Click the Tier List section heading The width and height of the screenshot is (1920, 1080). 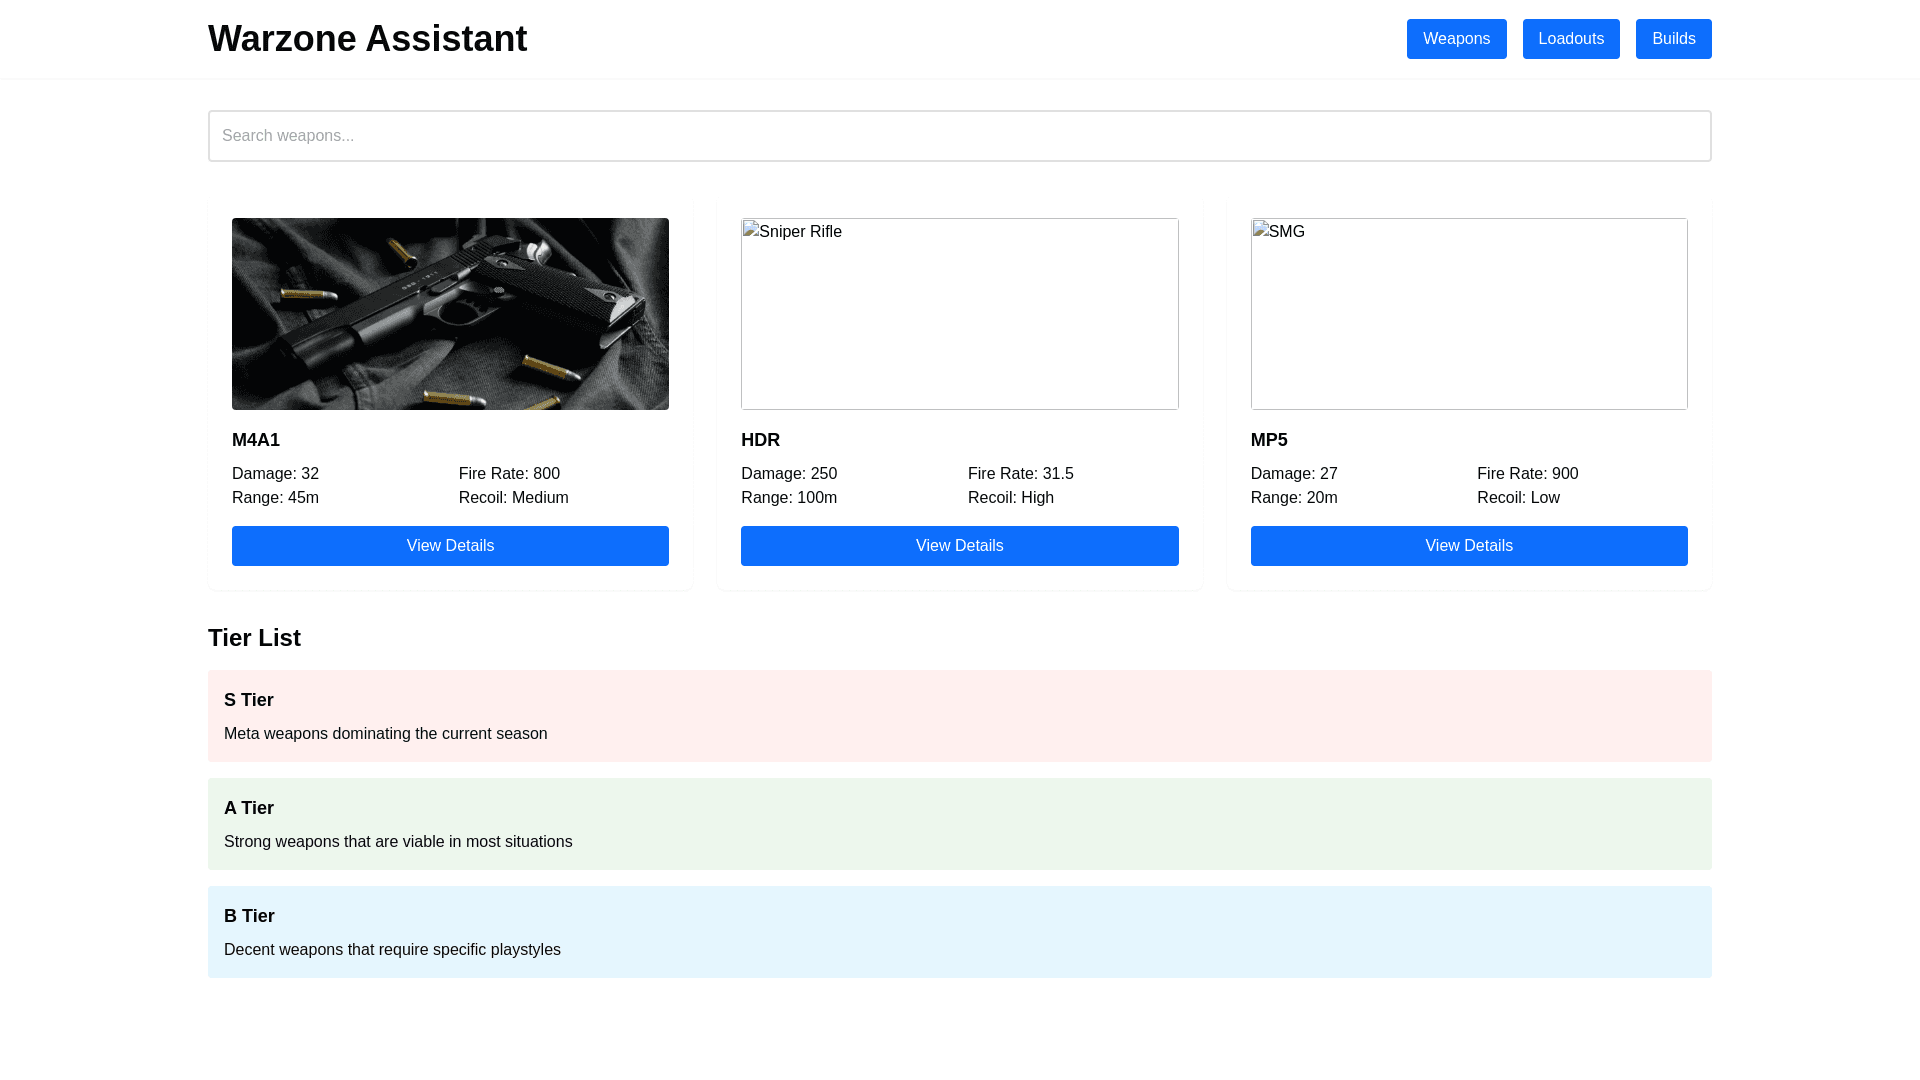coord(254,638)
